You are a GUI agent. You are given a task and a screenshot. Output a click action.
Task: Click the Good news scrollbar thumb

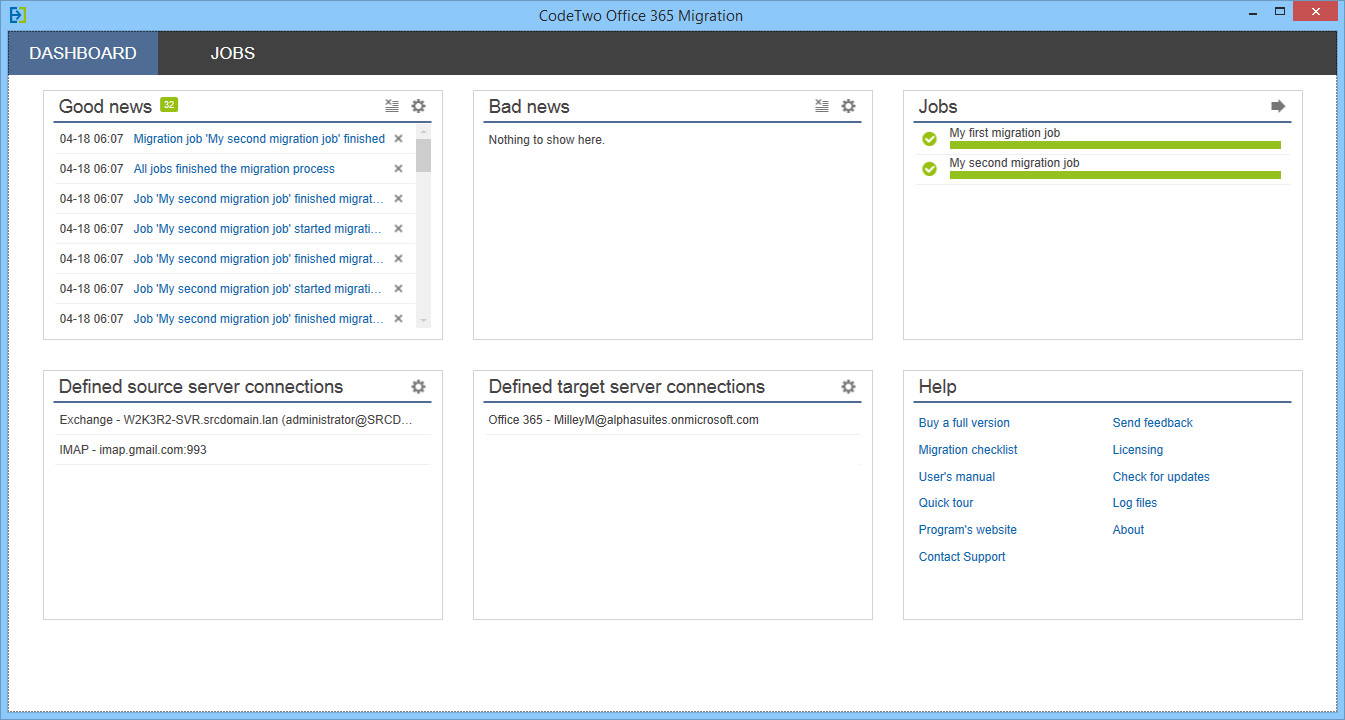(x=423, y=155)
